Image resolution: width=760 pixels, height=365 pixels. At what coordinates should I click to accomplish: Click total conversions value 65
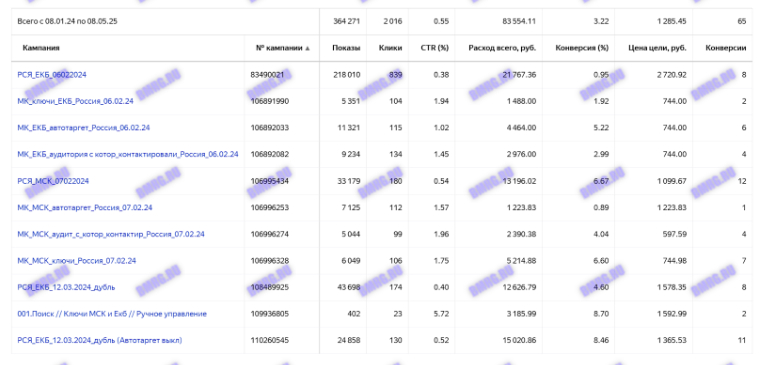(x=742, y=21)
